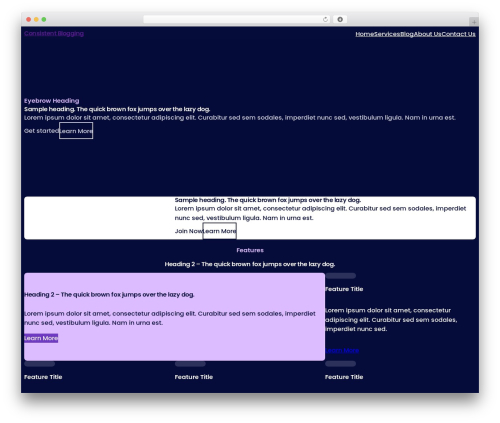
Task: Click the browser reload icon
Action: (325, 19)
